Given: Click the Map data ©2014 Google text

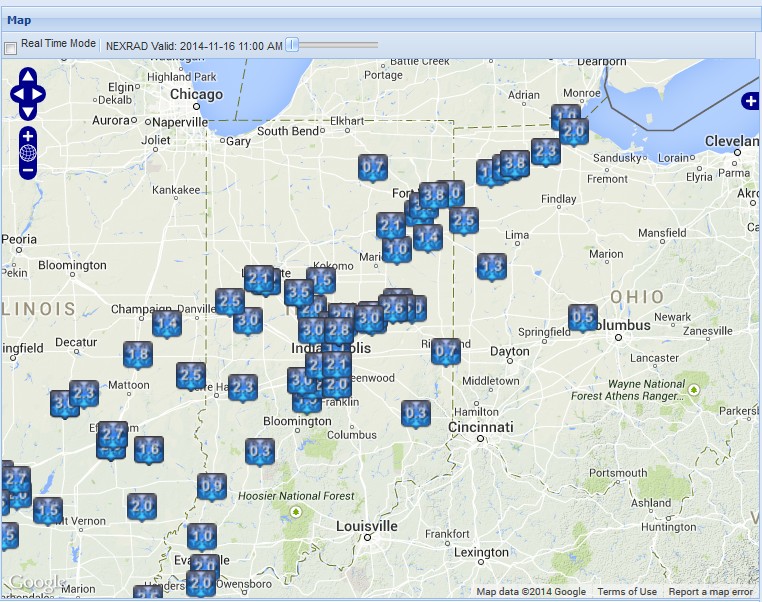Looking at the screenshot, I should (x=531, y=592).
